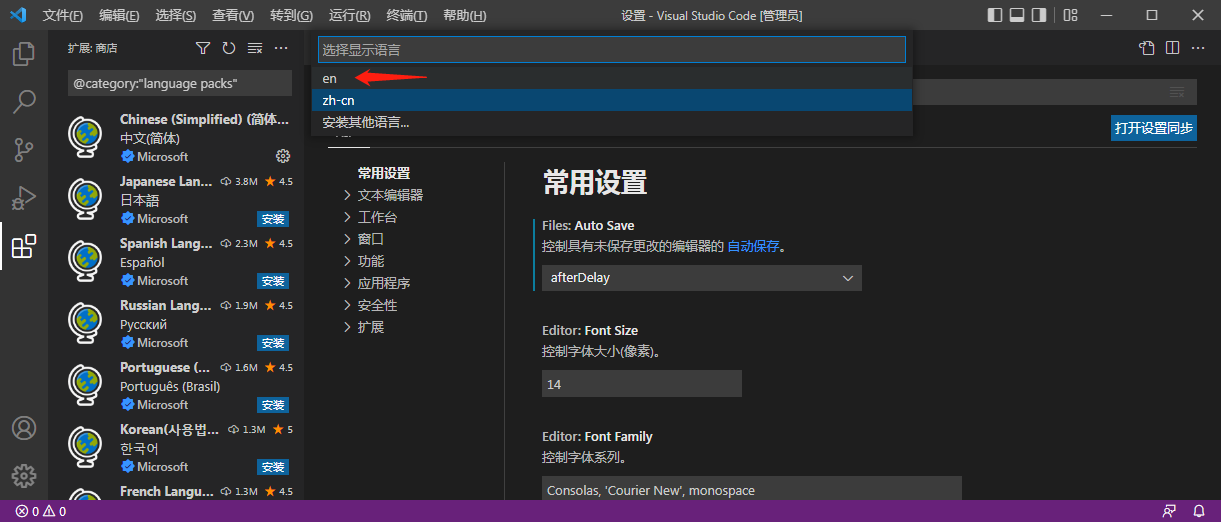Open the 编辑(E) menu

pyautogui.click(x=120, y=16)
